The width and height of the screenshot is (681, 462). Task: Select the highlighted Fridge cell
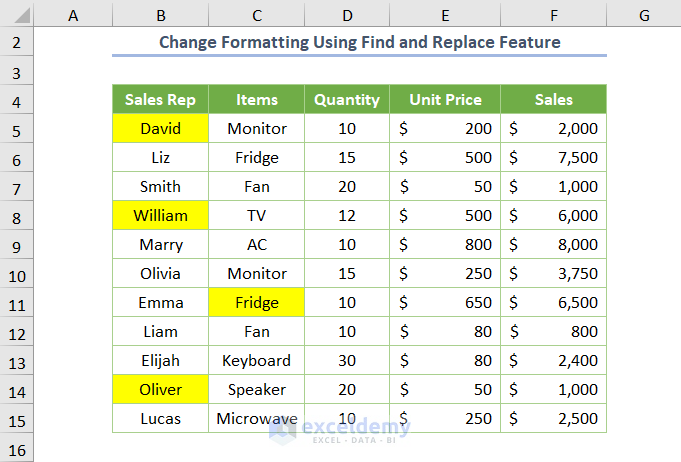pos(257,303)
